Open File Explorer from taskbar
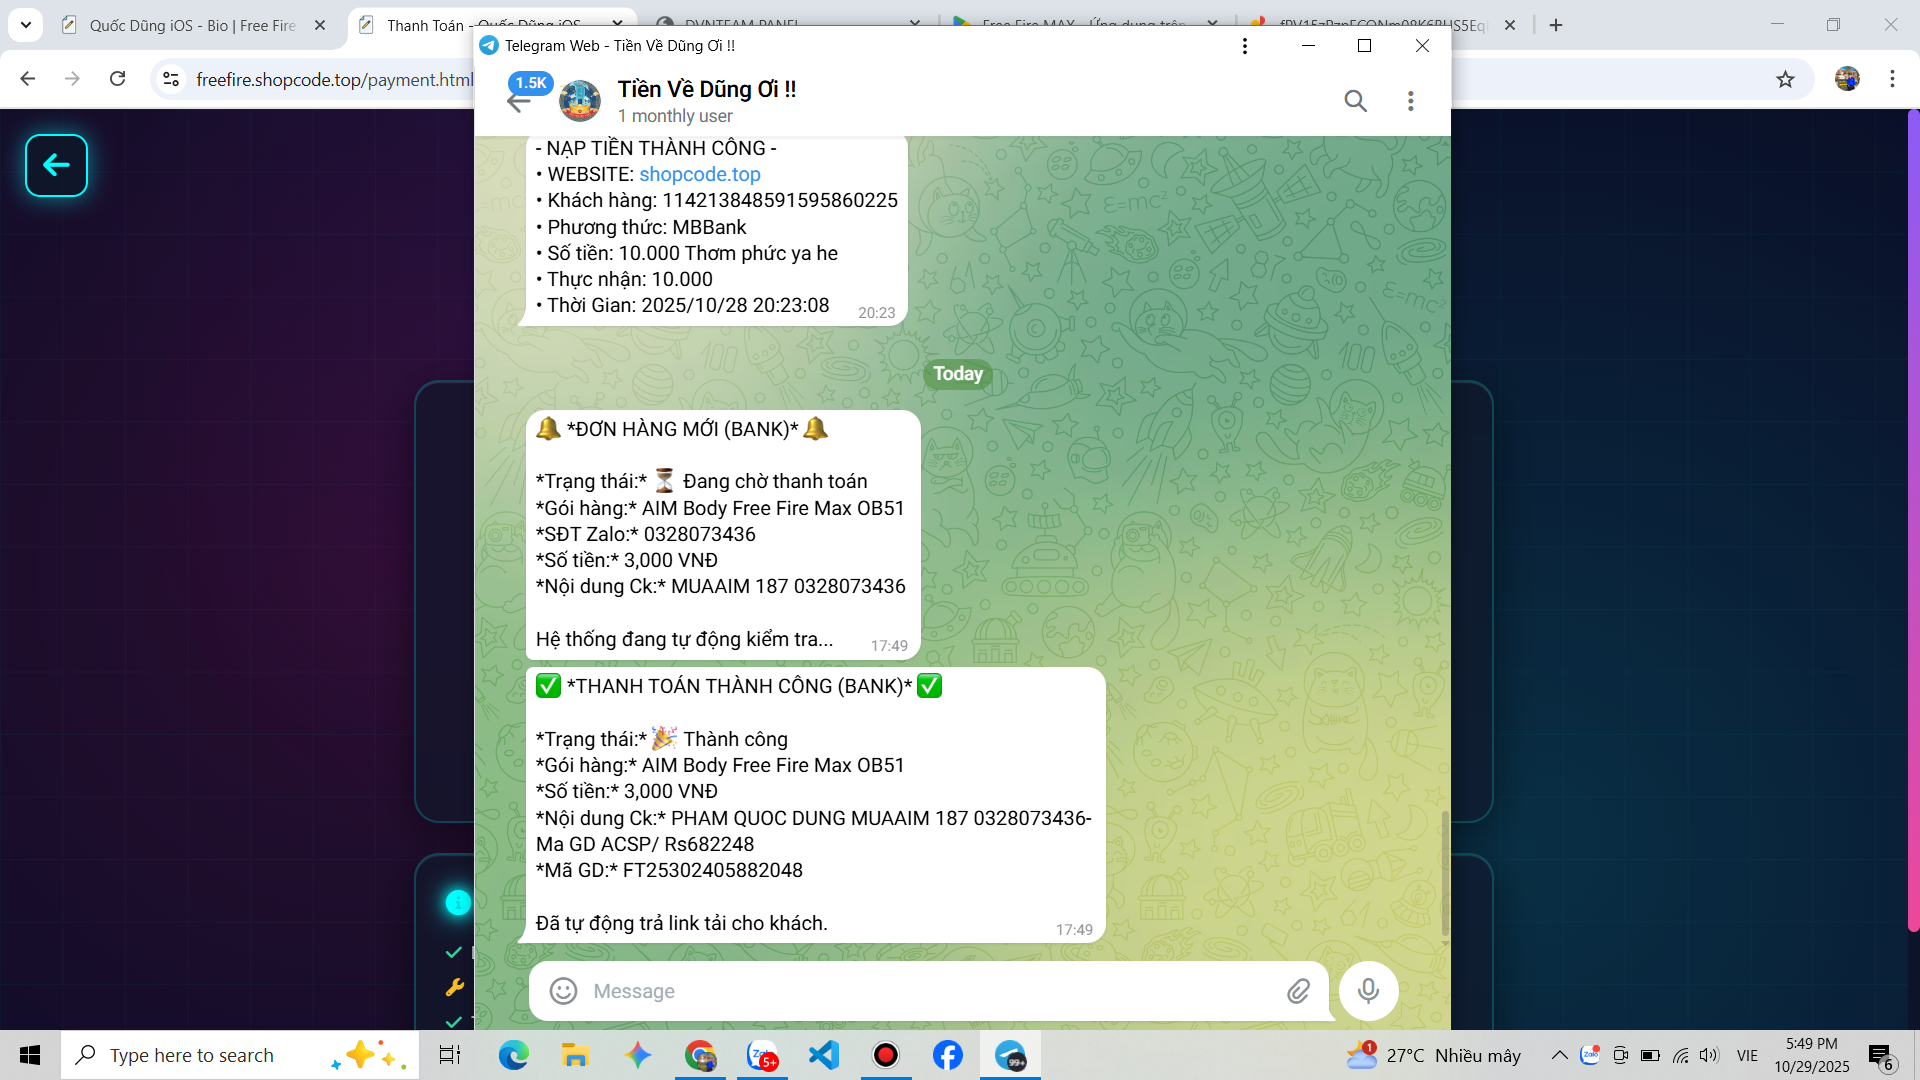This screenshot has width=1920, height=1080. coord(575,1055)
